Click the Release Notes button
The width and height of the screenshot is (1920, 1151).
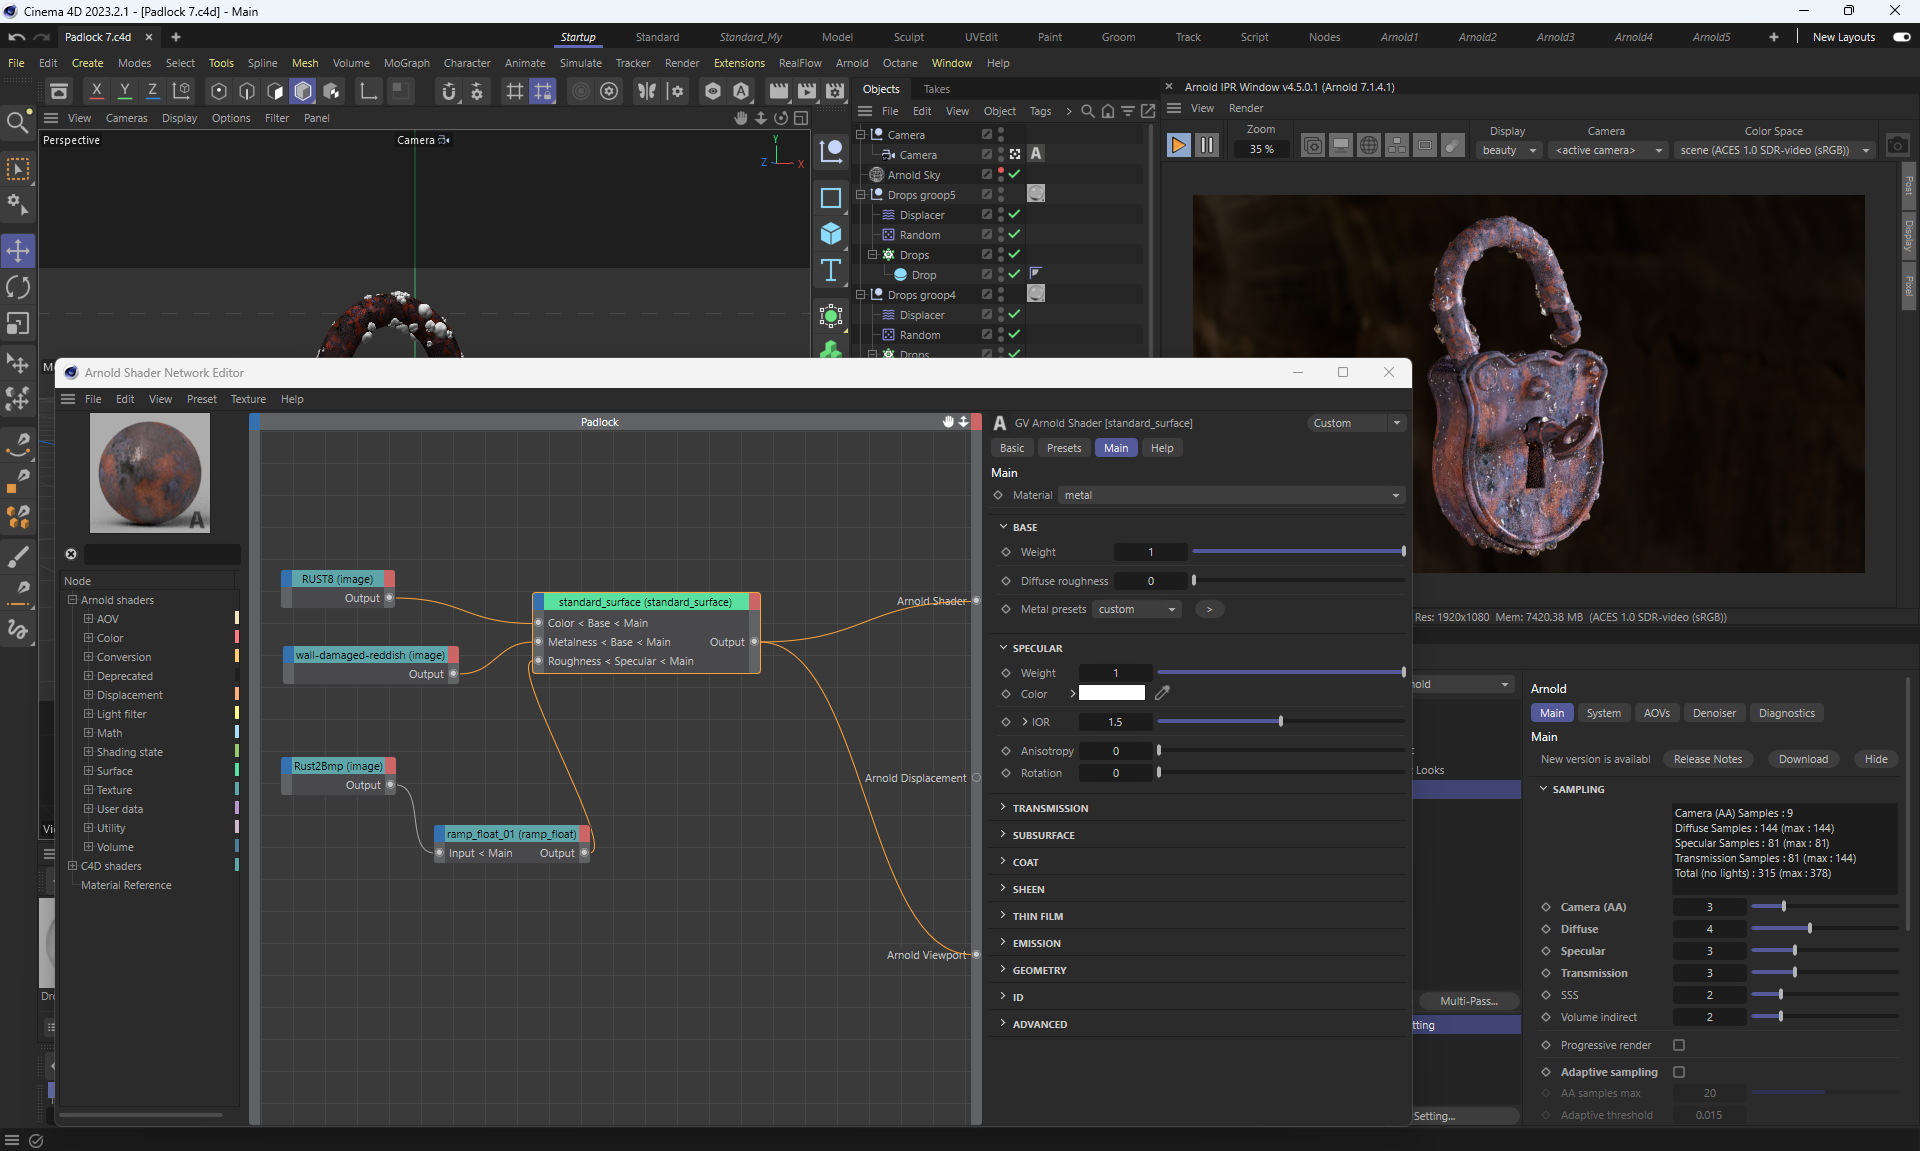1707,759
